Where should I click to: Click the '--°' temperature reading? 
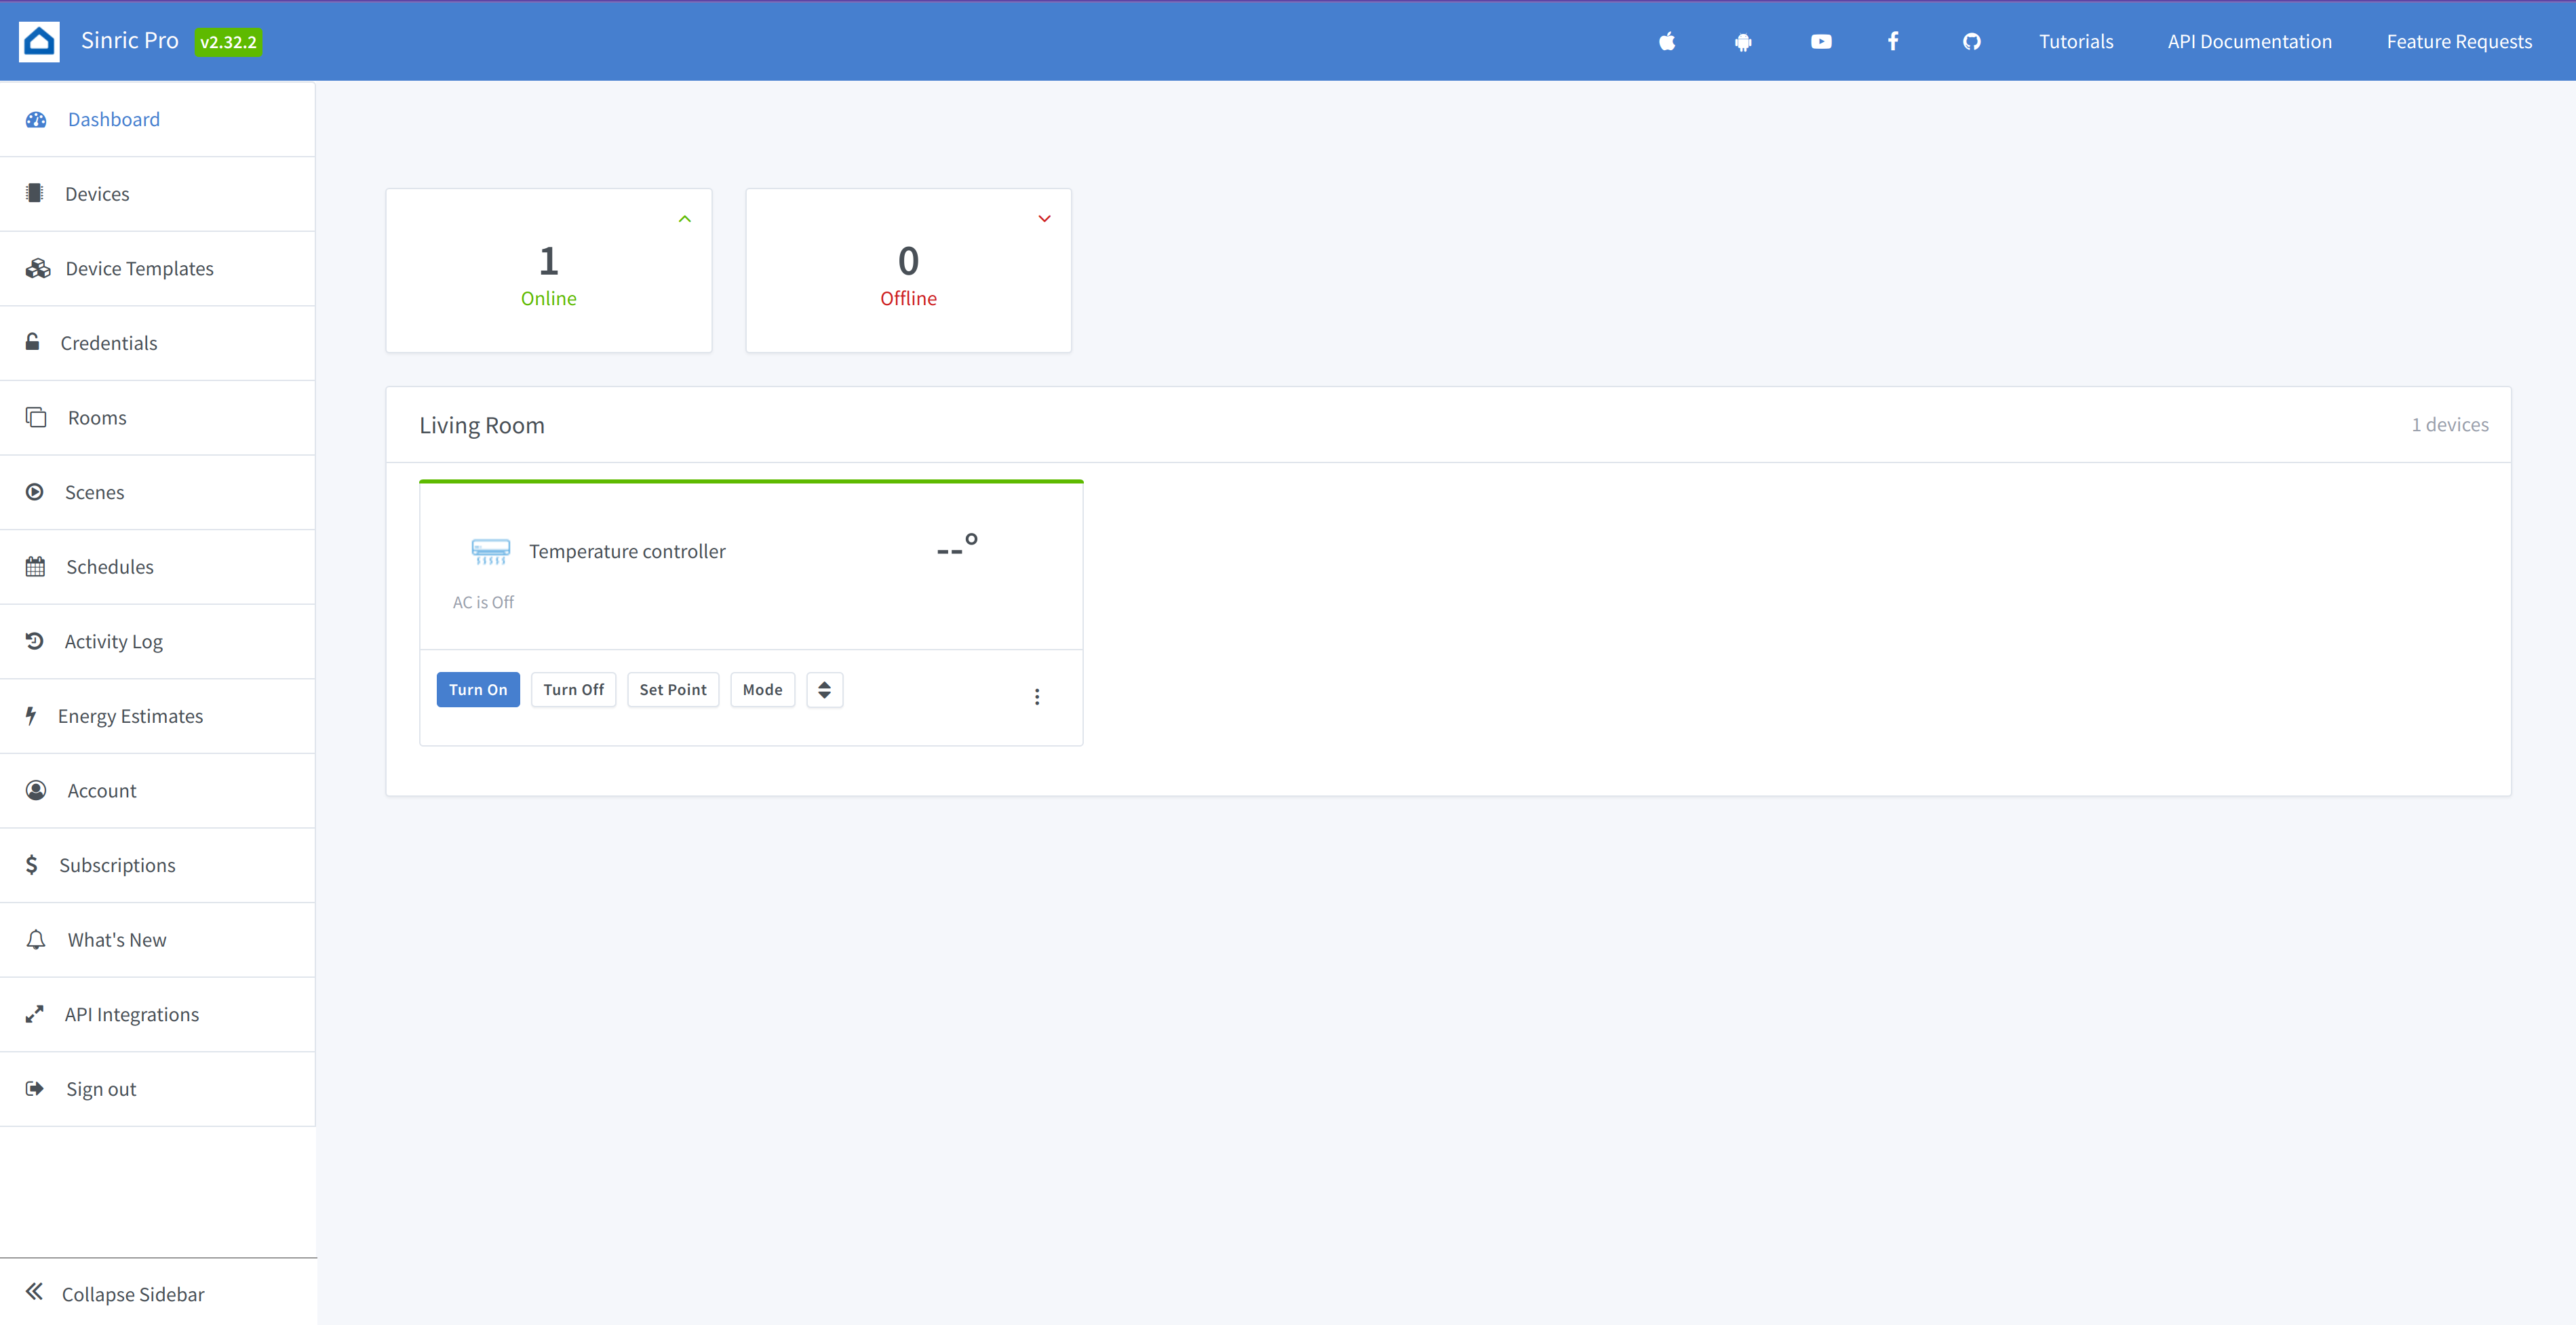[957, 545]
